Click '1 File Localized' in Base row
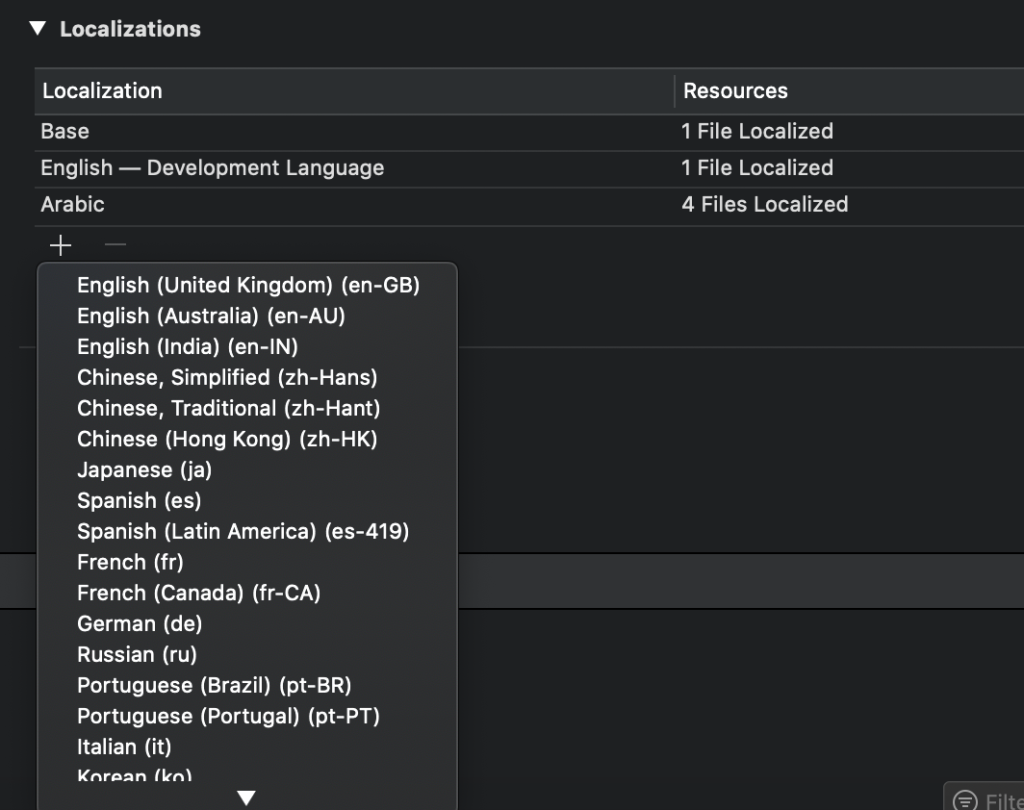This screenshot has width=1024, height=810. (758, 131)
